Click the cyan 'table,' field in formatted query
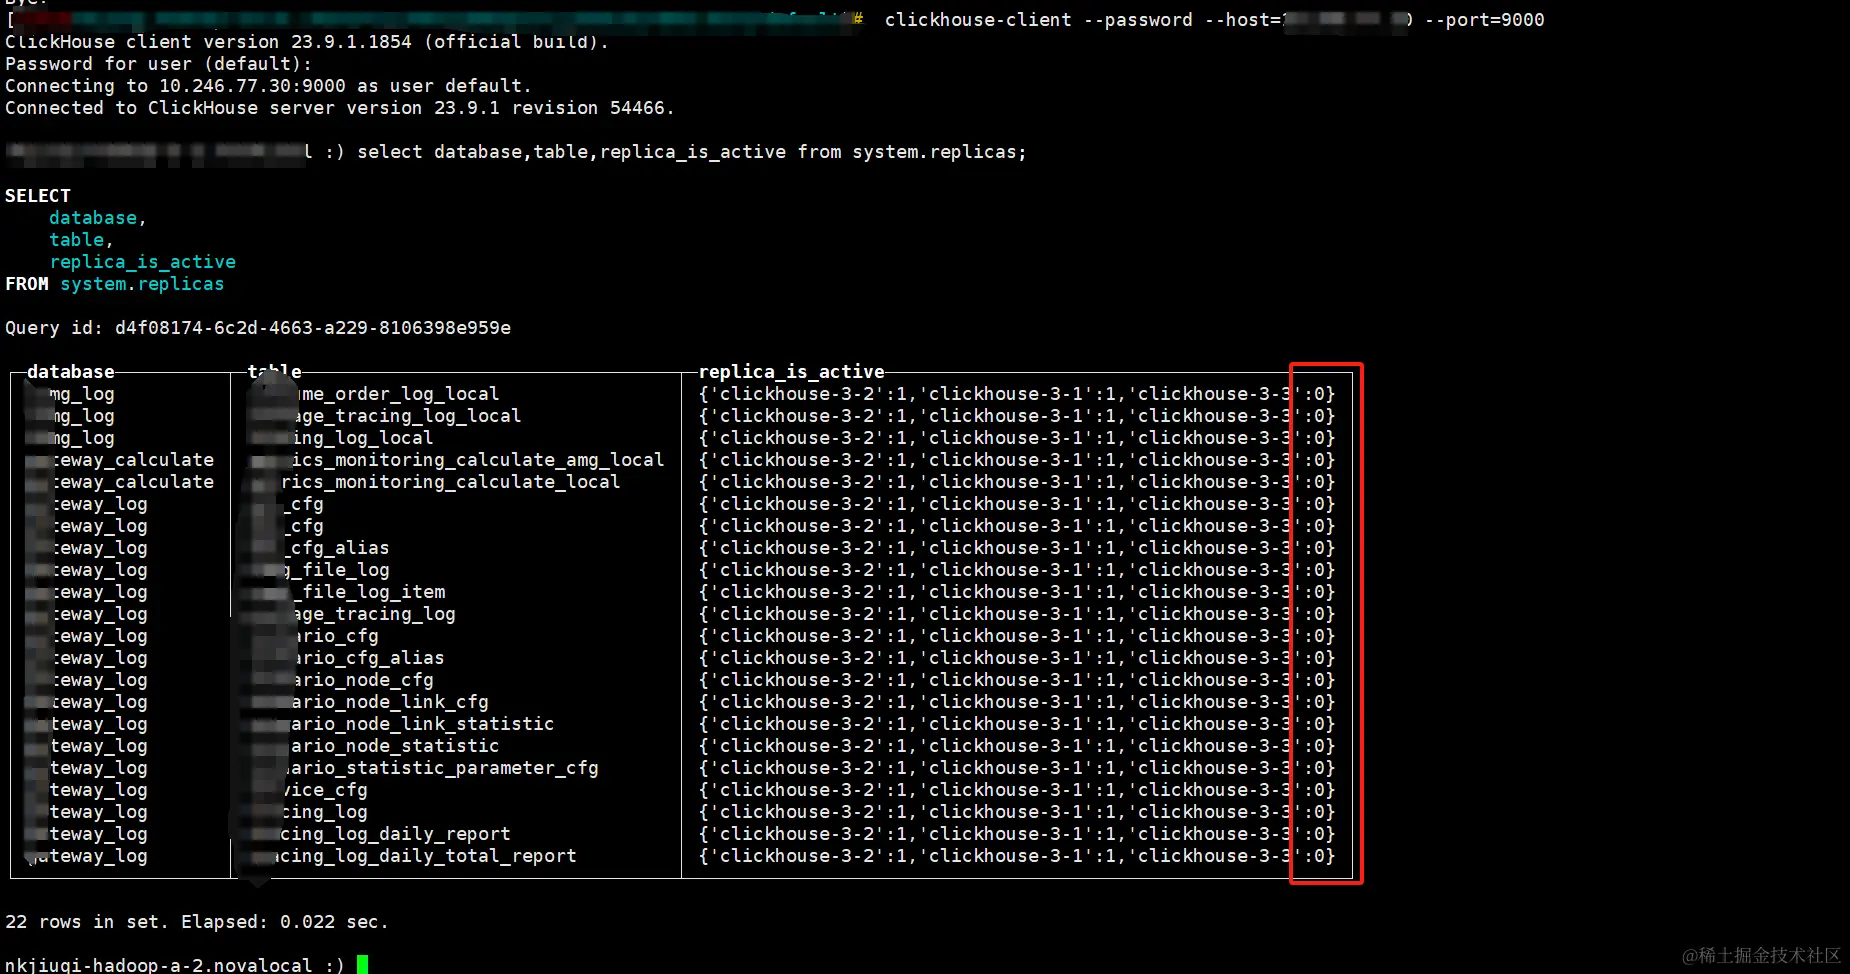 pyautogui.click(x=81, y=240)
